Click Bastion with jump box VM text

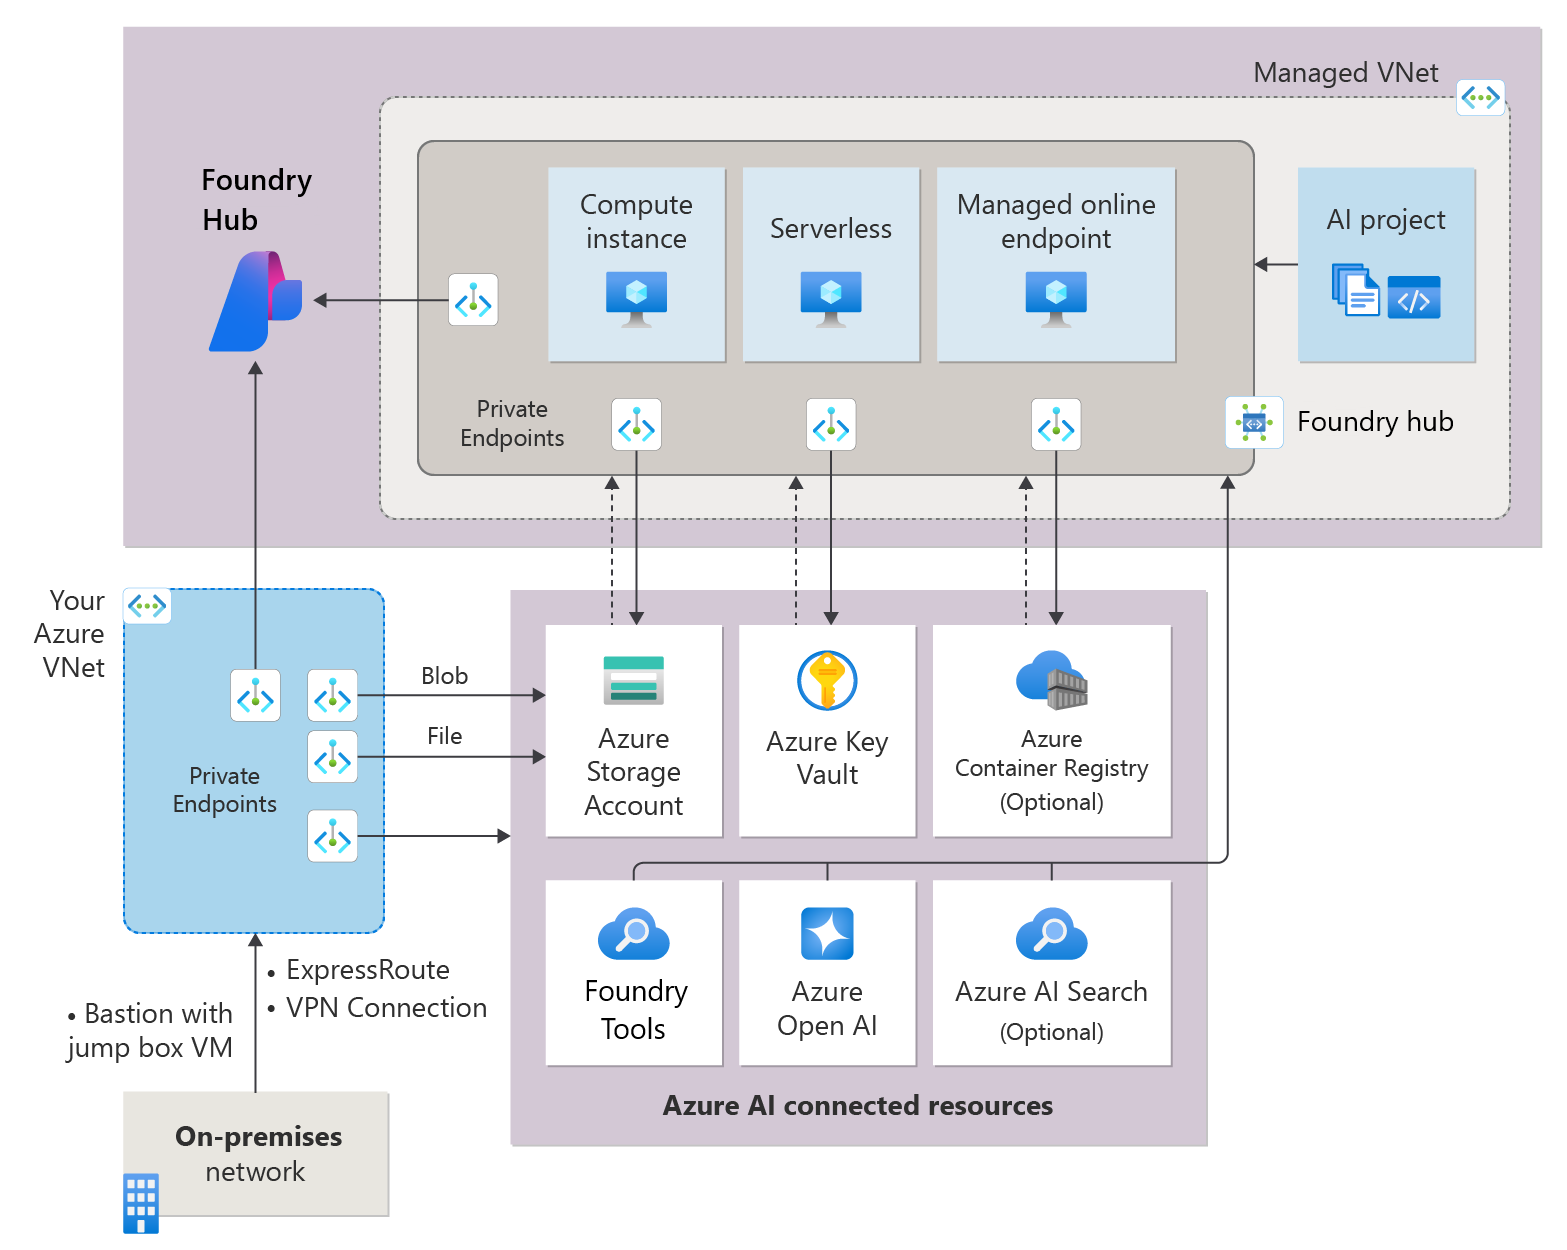click(x=150, y=1031)
